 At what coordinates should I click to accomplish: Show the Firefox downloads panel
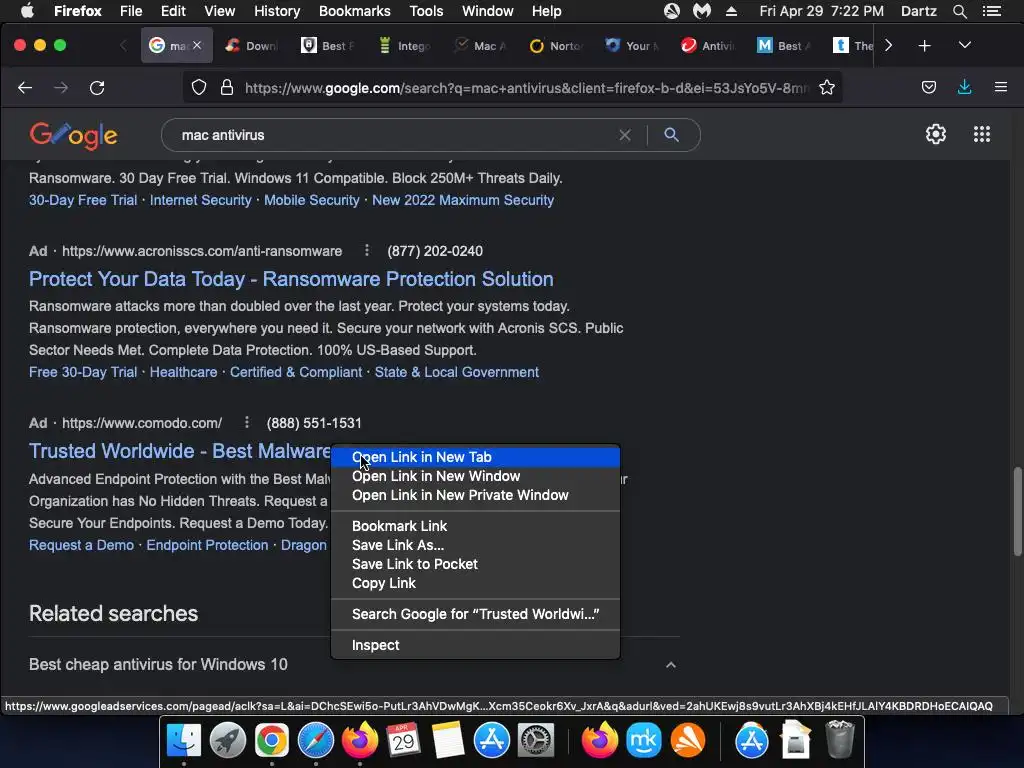(965, 88)
